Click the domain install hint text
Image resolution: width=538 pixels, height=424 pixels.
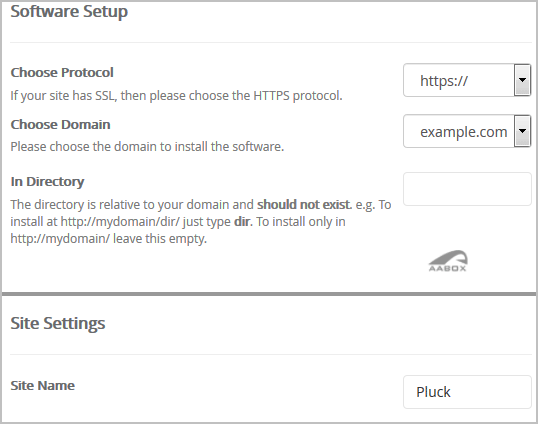(147, 146)
